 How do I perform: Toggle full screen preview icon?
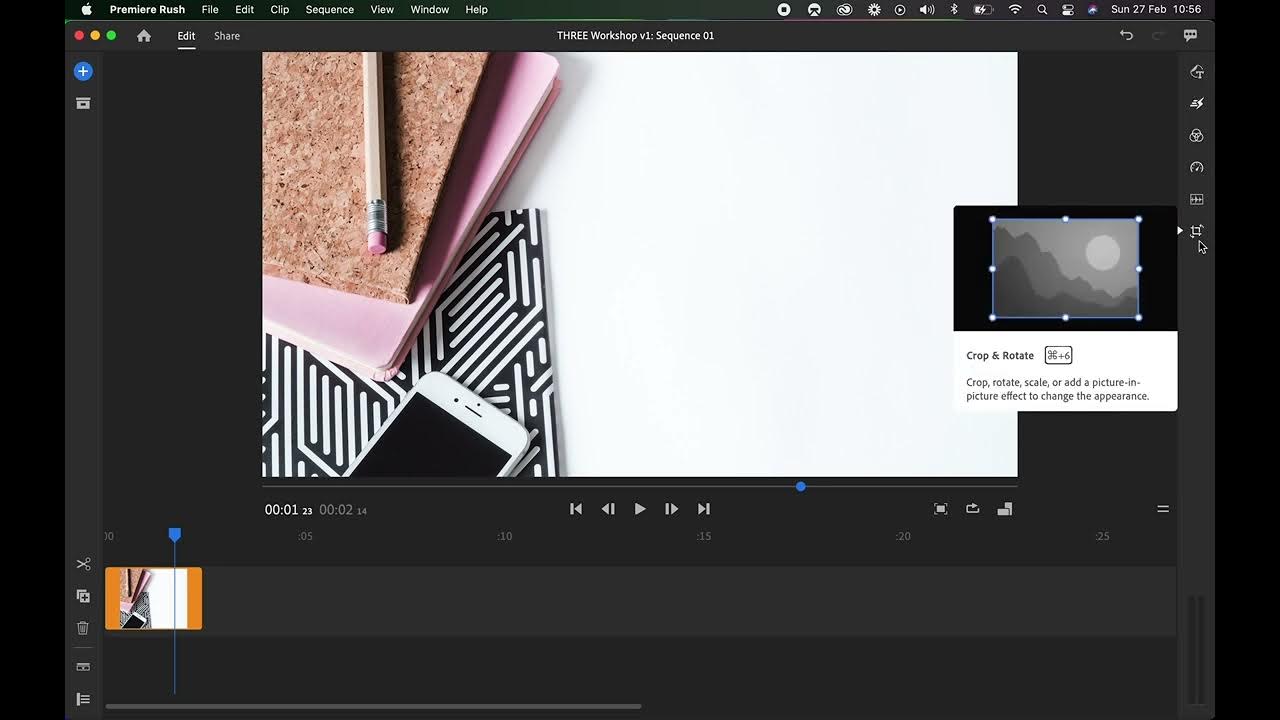tap(940, 509)
